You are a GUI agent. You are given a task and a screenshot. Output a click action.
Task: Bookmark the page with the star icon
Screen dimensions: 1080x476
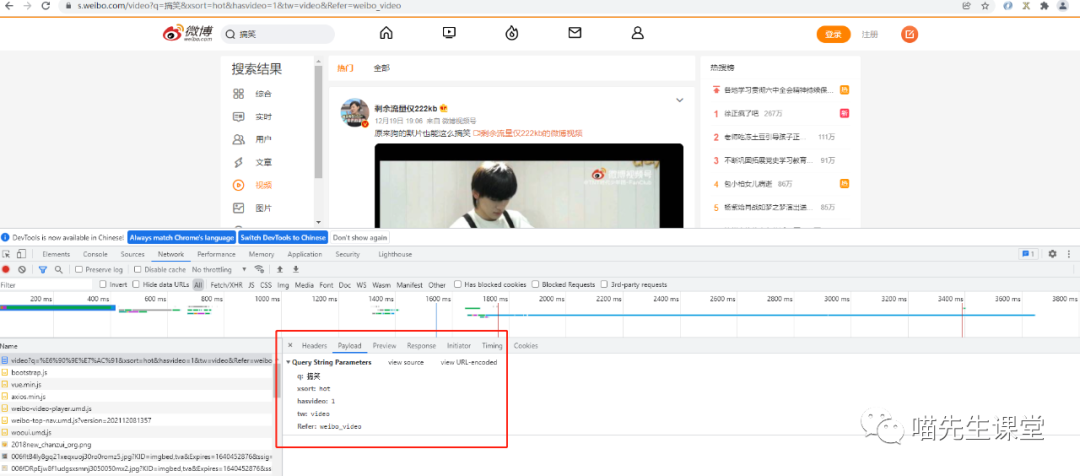[986, 6]
